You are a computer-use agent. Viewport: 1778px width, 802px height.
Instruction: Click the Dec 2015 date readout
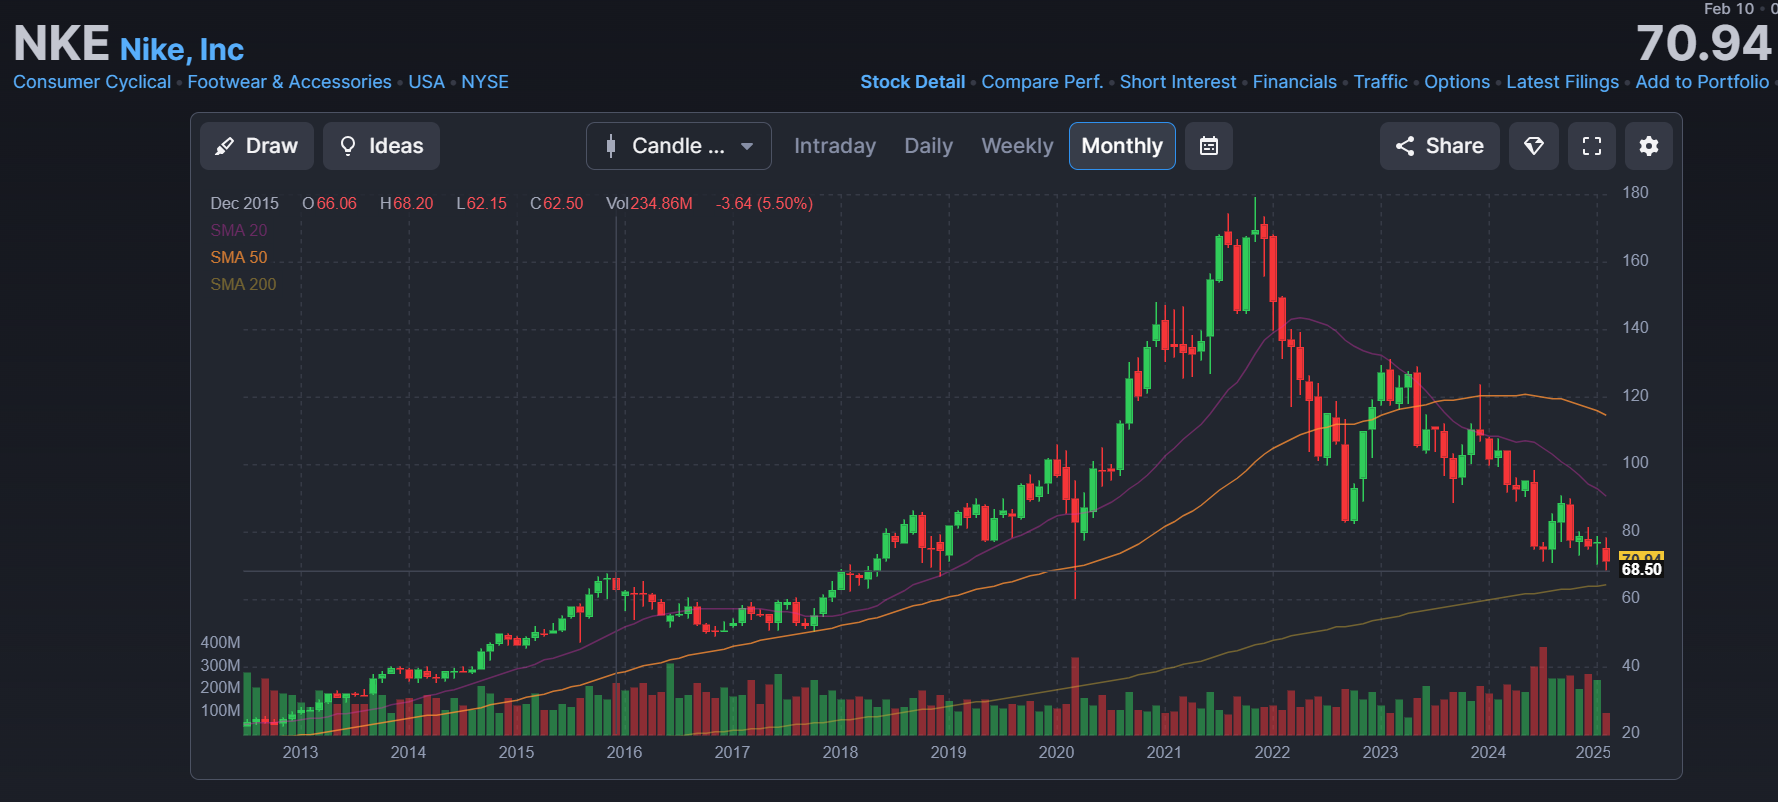click(x=244, y=203)
